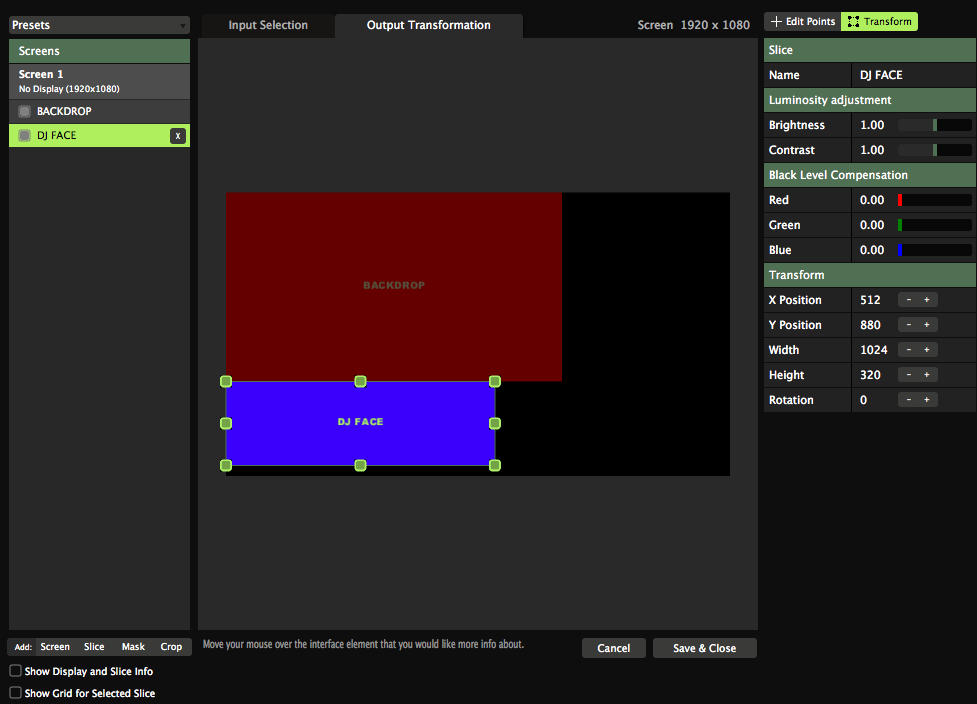
Task: Click the DJ FACE slice icon in list
Action: (x=24, y=136)
